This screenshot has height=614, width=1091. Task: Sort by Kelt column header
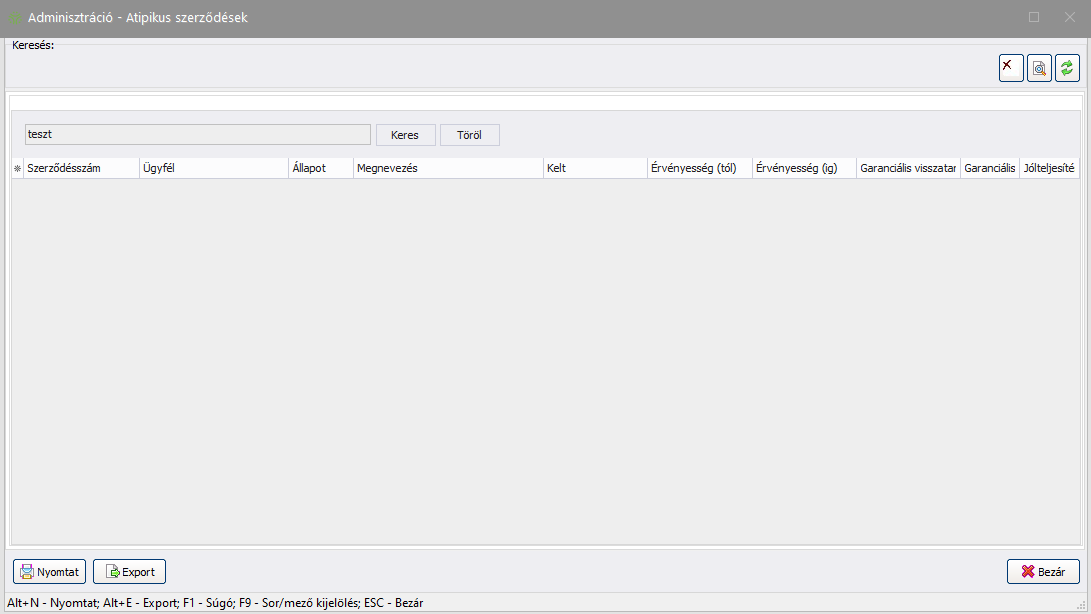click(594, 169)
